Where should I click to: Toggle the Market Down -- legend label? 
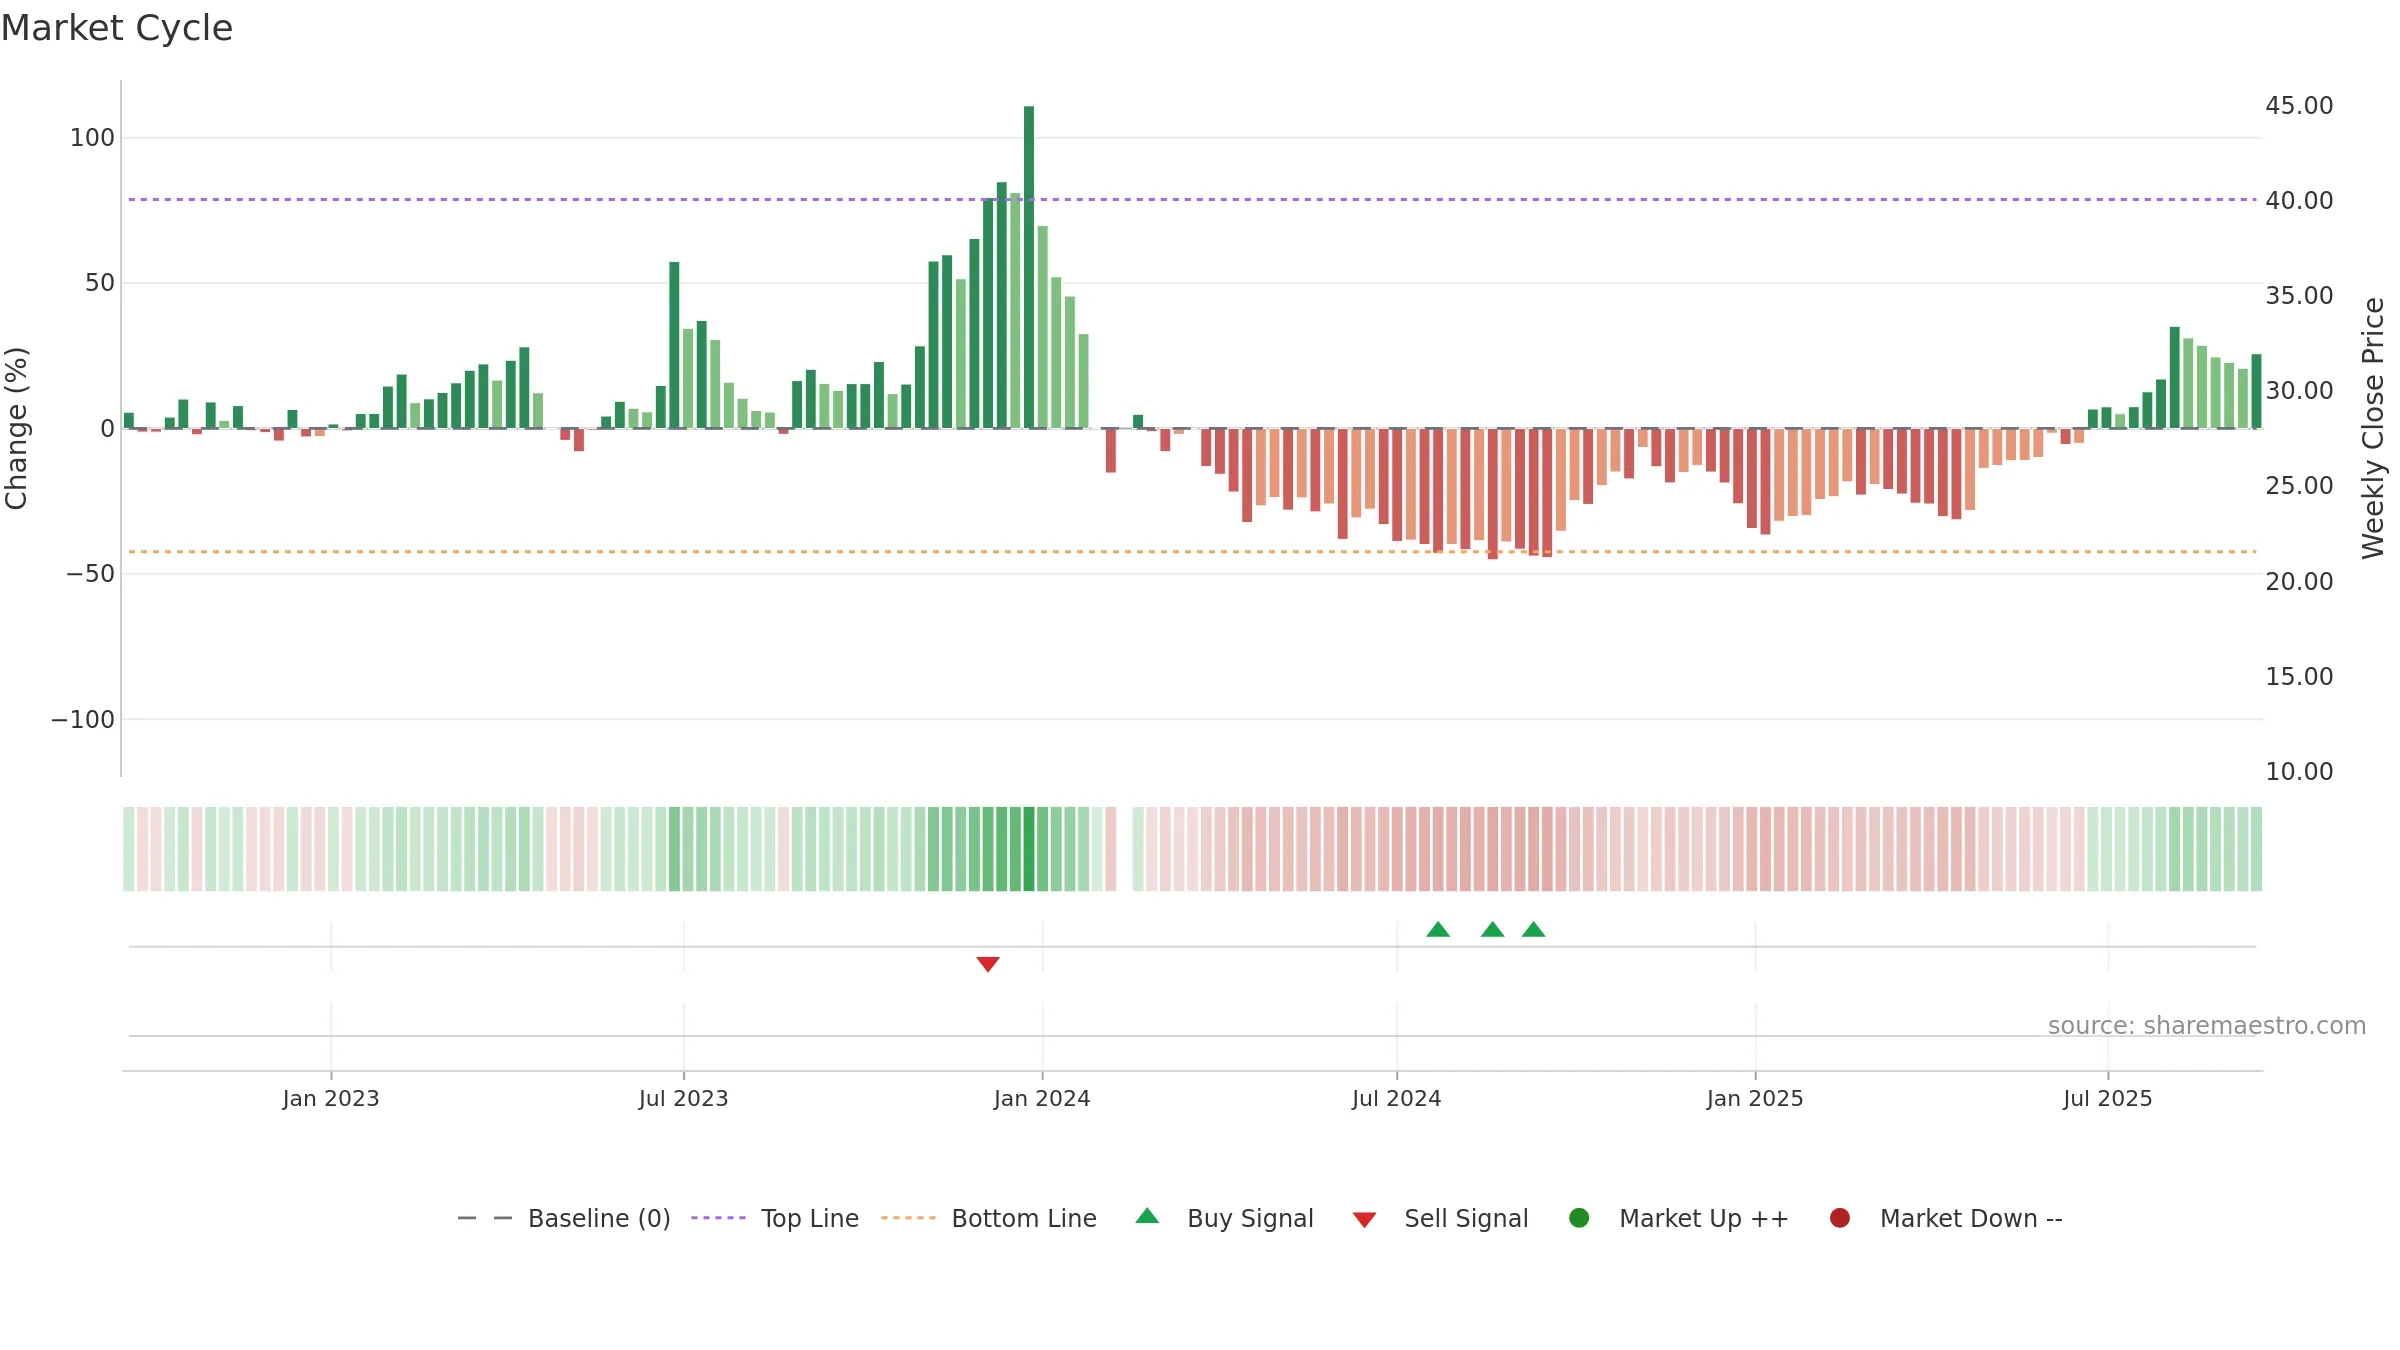(1971, 1218)
